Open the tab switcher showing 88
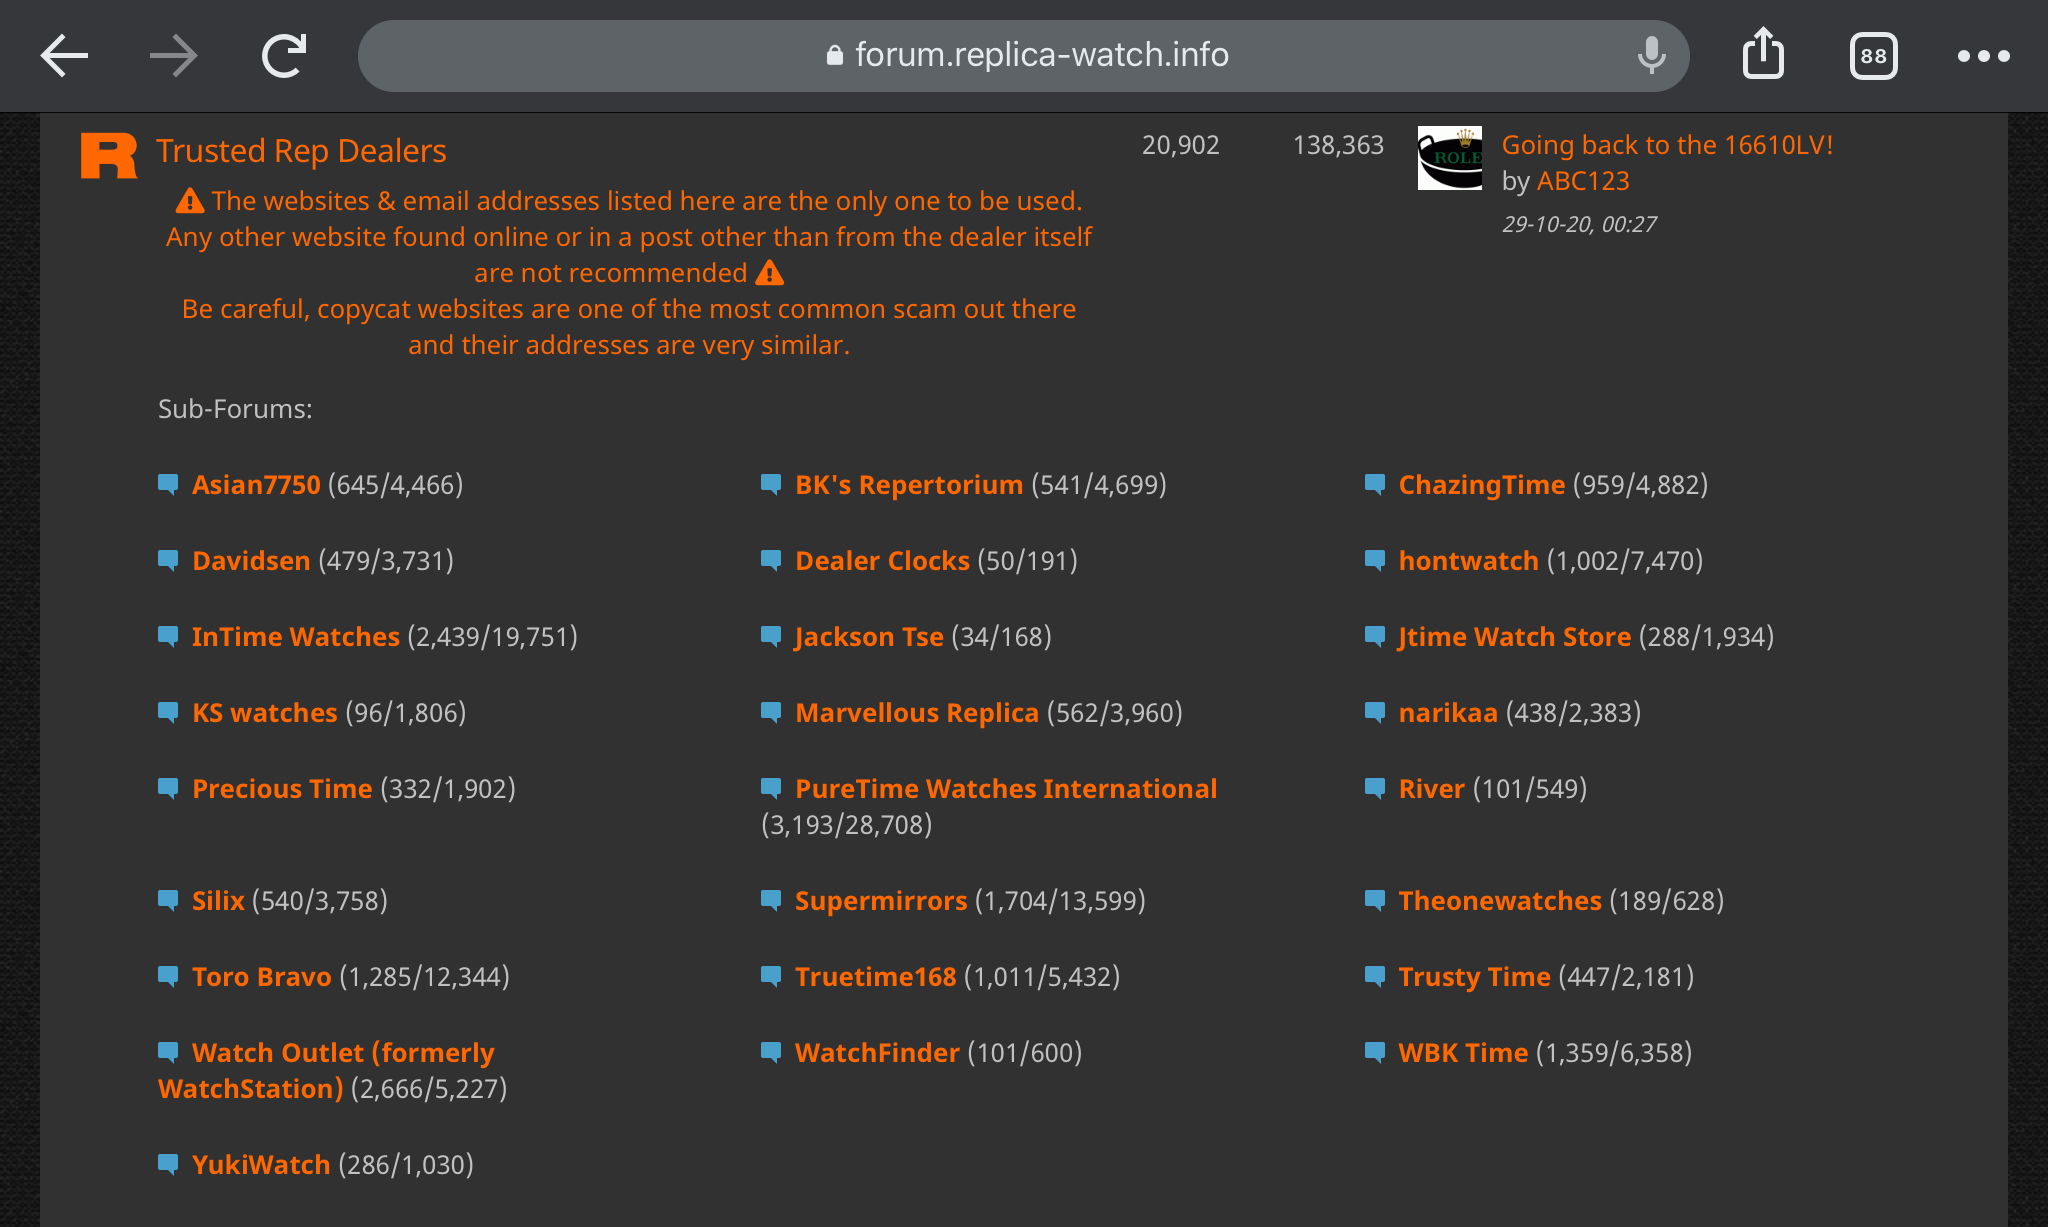 point(1873,56)
